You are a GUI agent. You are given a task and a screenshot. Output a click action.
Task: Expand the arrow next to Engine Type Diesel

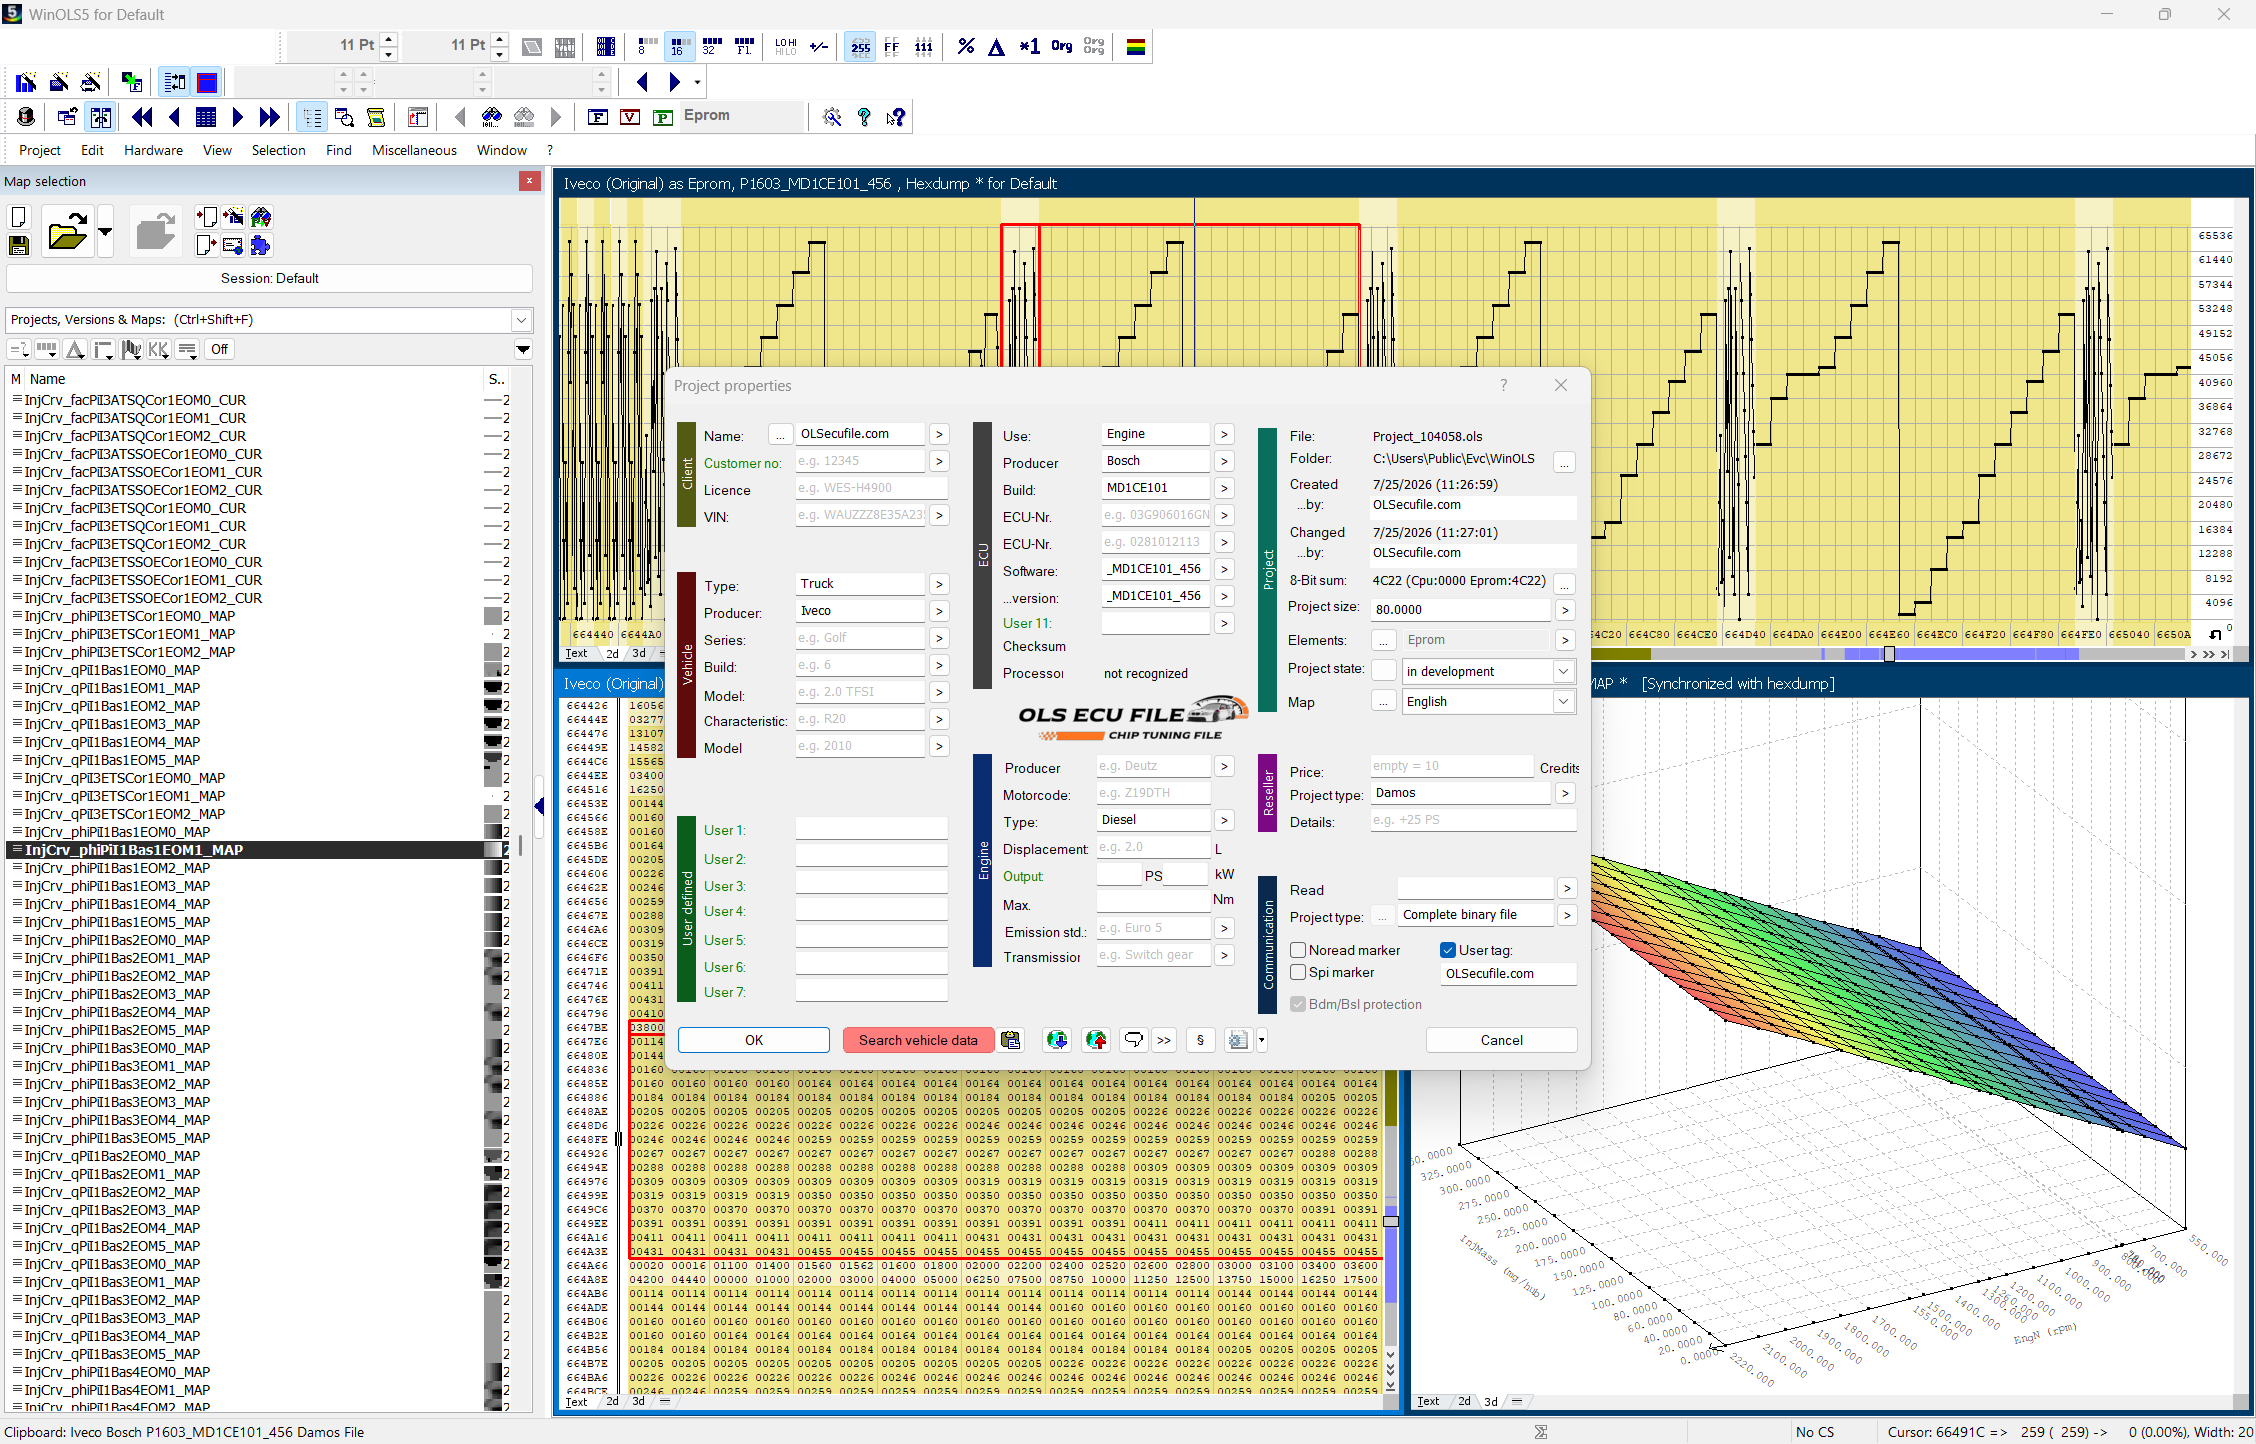coord(1224,820)
